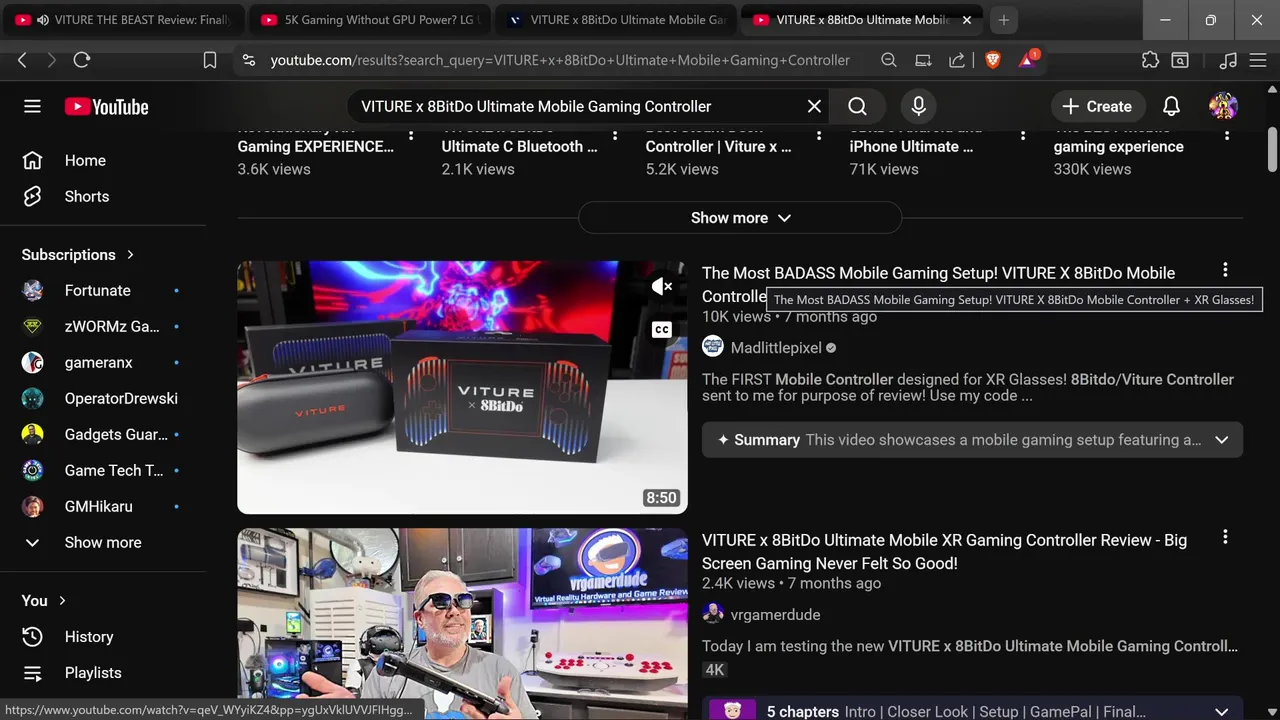Open the browser zoom magnifier icon
Viewport: 1280px width, 720px height.
(x=889, y=60)
